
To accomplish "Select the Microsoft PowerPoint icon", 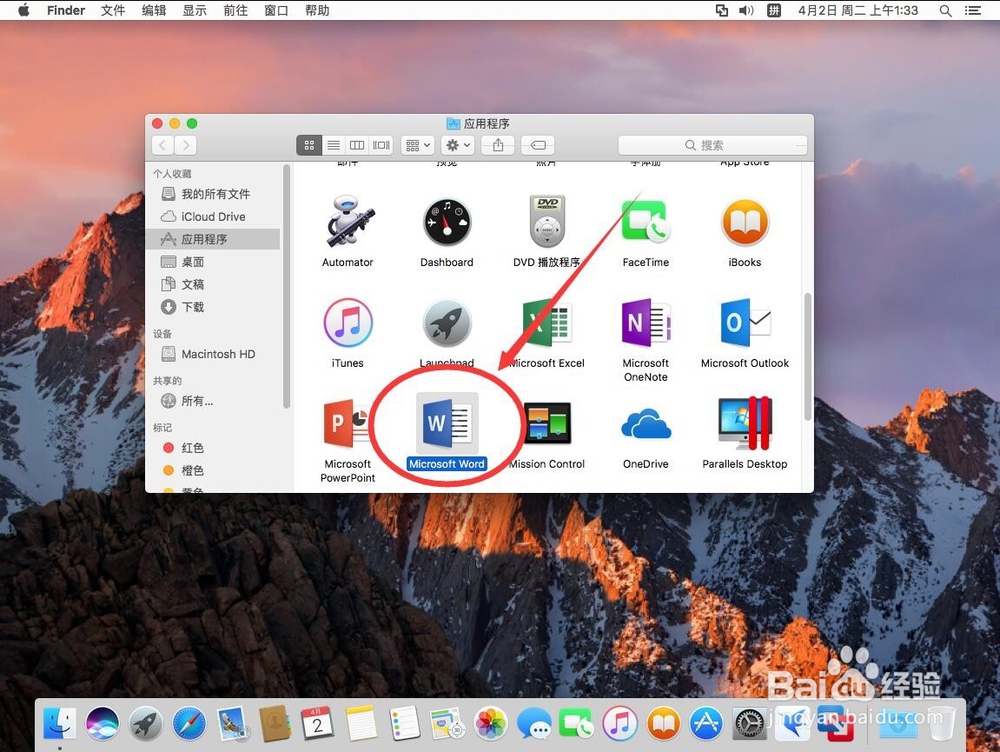I will pyautogui.click(x=348, y=424).
